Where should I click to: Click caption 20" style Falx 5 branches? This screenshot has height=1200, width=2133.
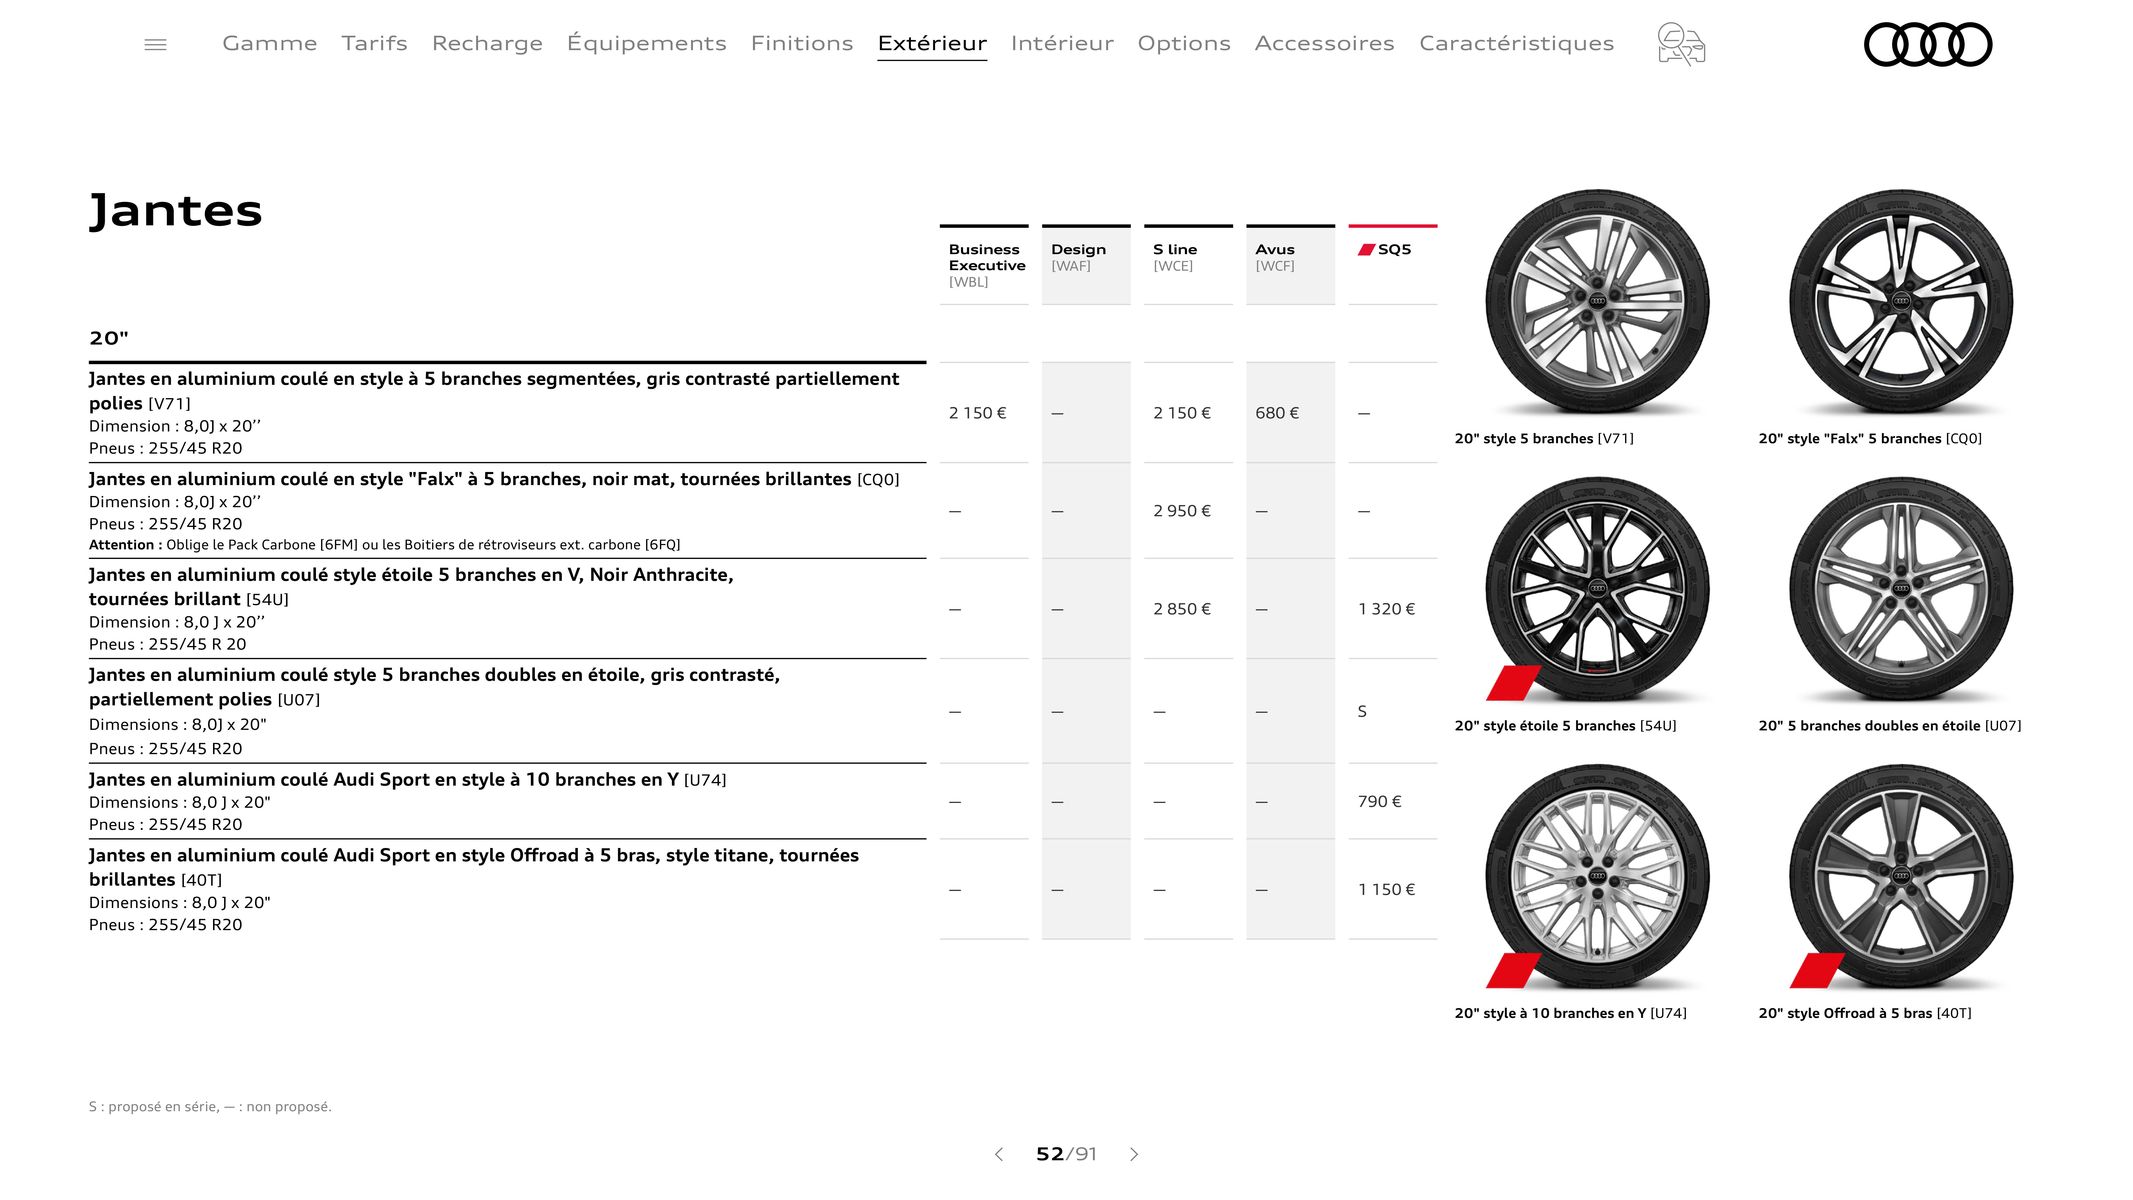[1870, 439]
